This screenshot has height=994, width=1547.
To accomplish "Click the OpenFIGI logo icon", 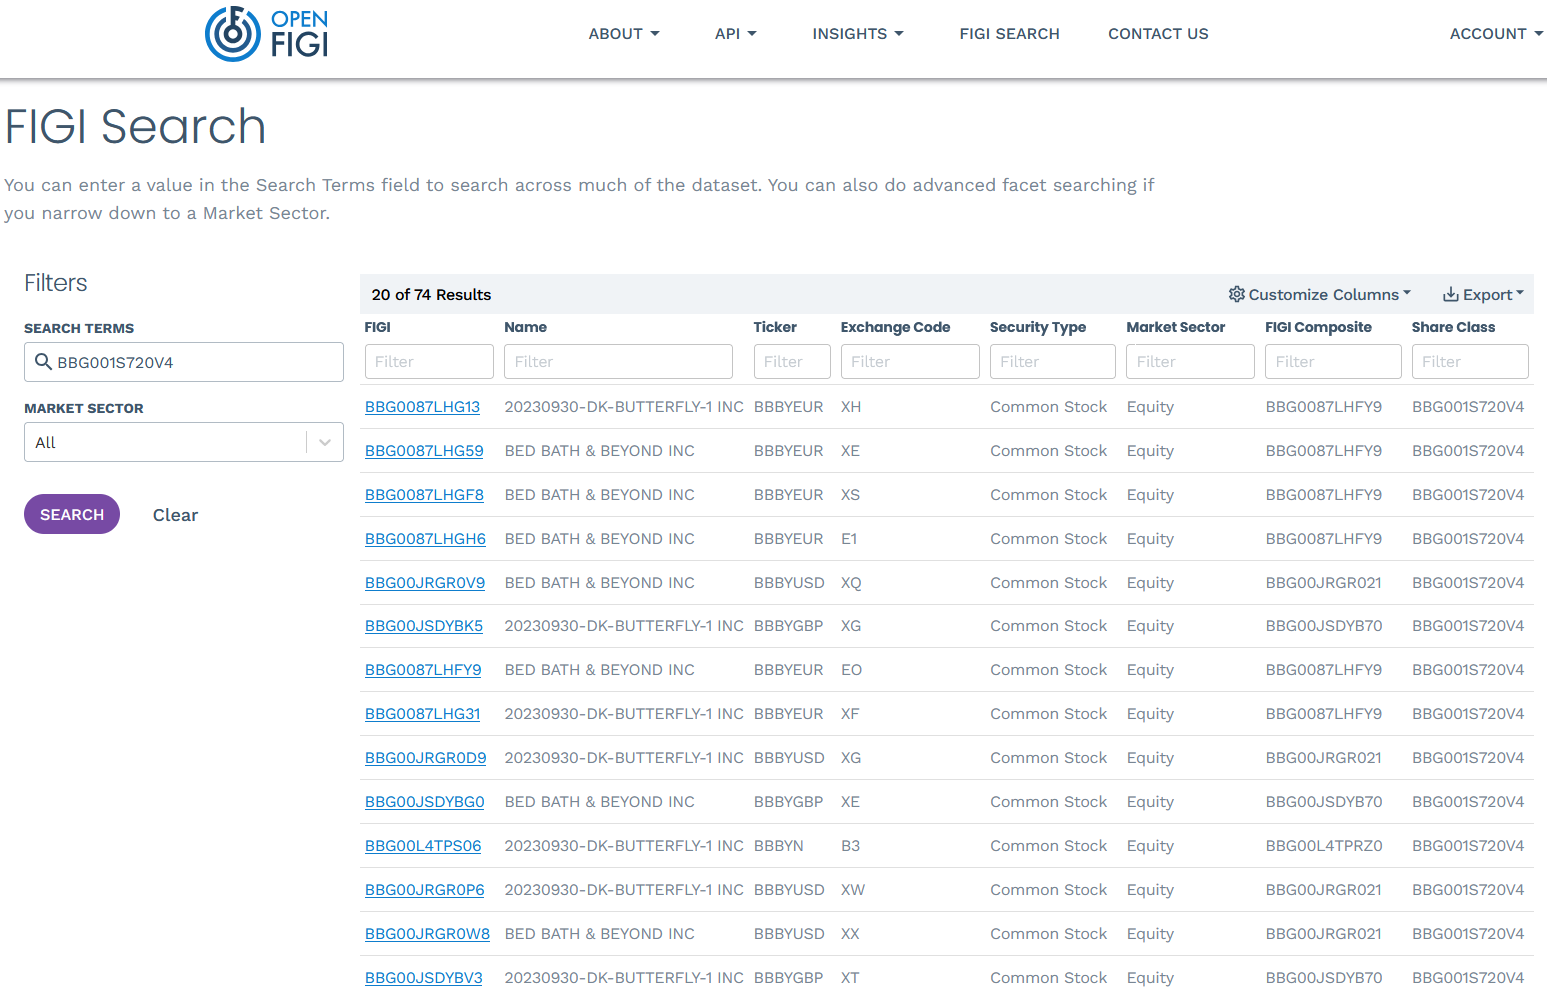I will [233, 34].
